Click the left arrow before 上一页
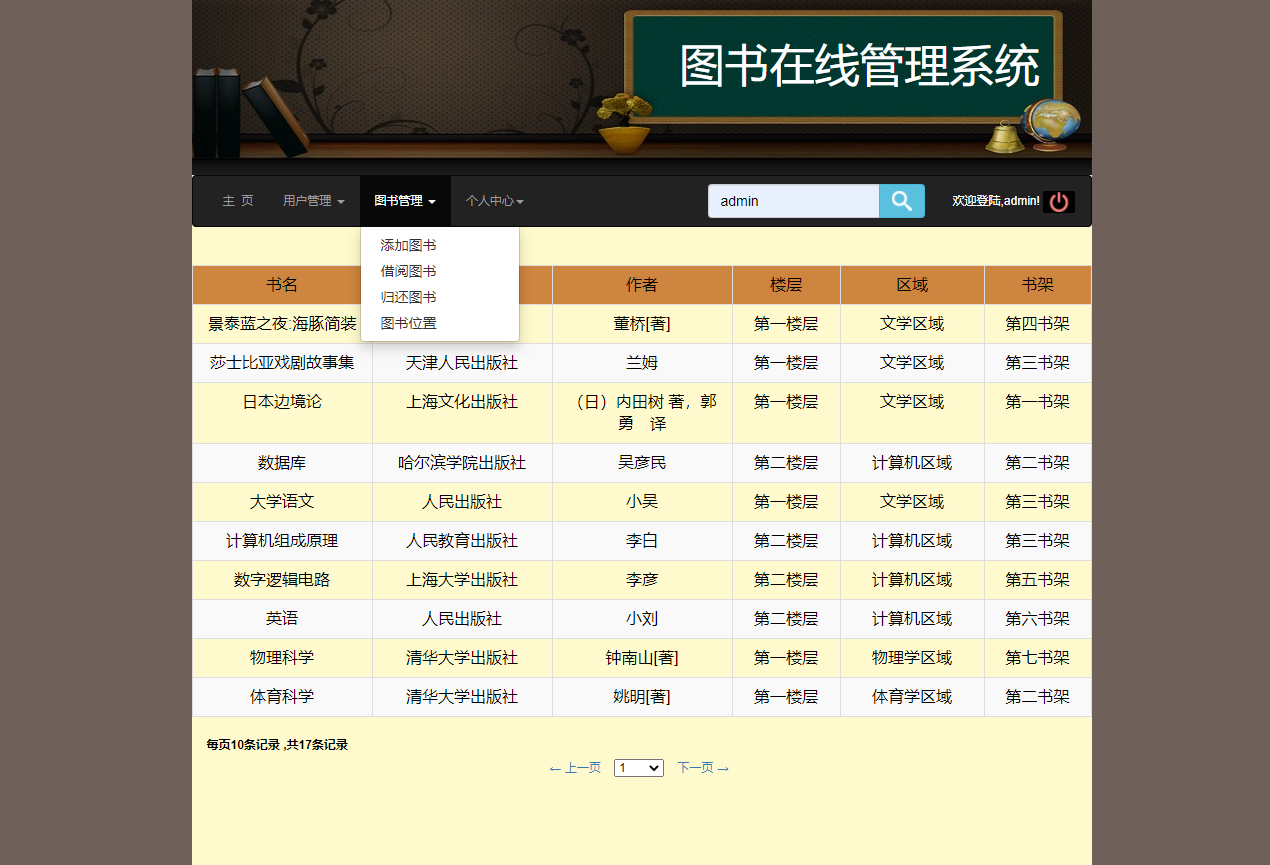This screenshot has width=1270, height=865. coord(555,768)
